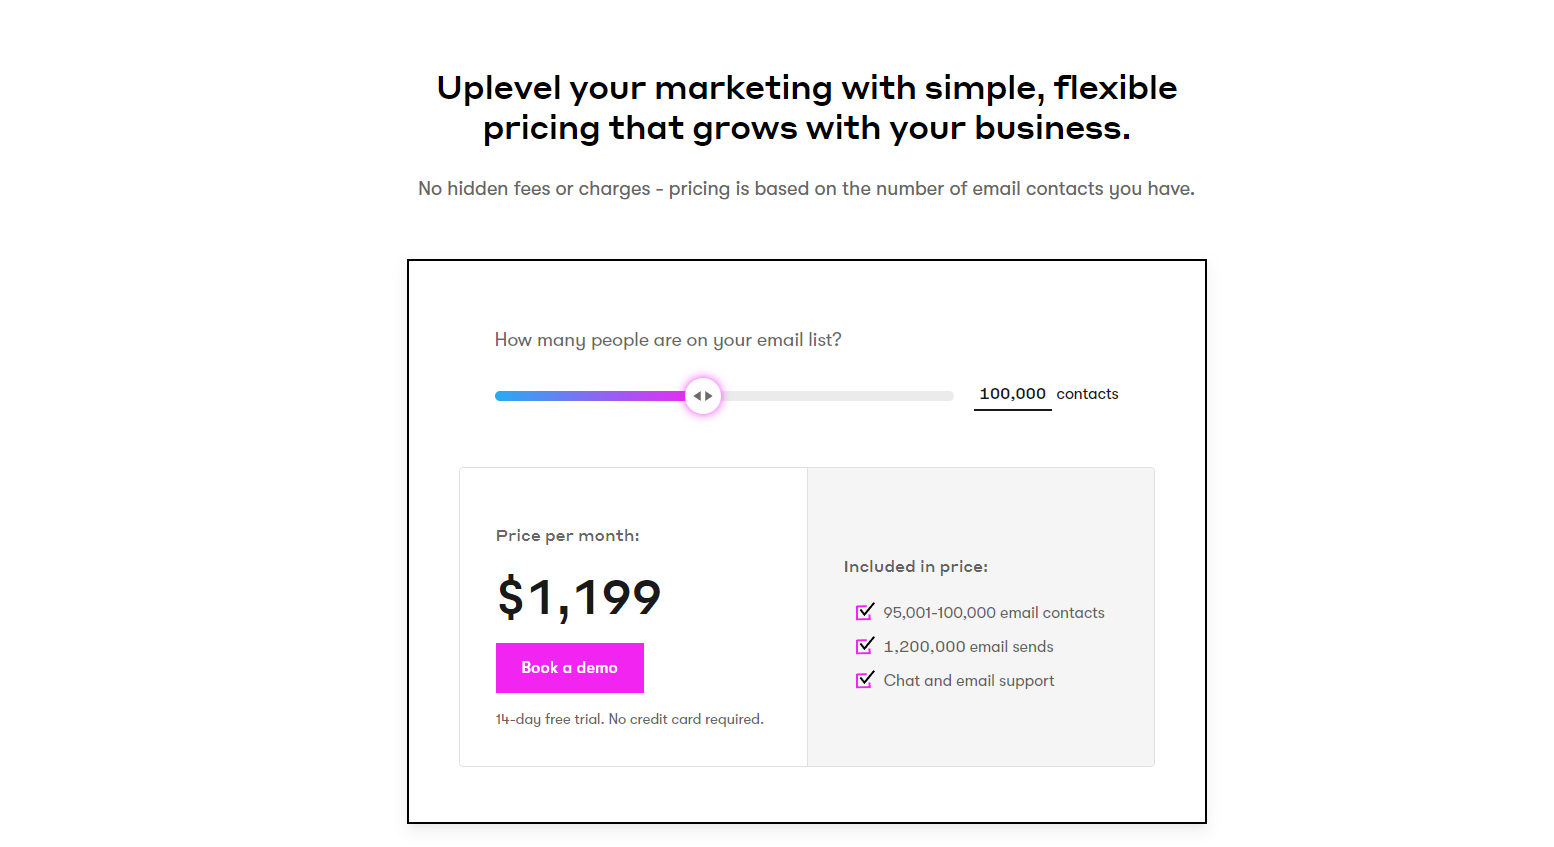Select the 1,200,000 email sends text
This screenshot has height=847, width=1554.
968,647
